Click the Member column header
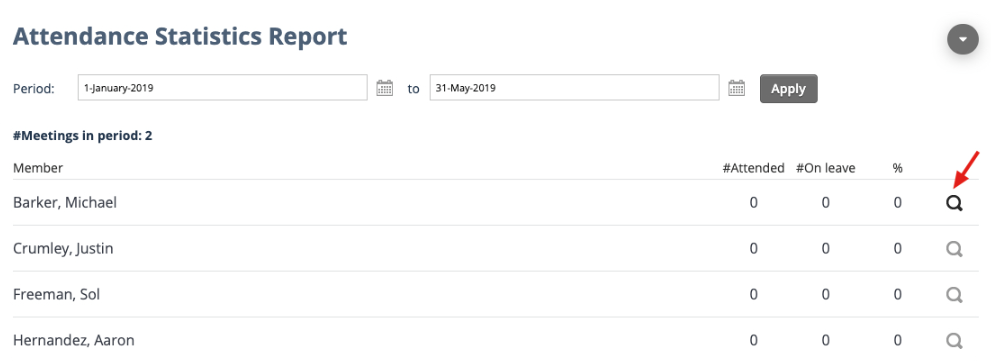Image resolution: width=991 pixels, height=361 pixels. pos(38,168)
